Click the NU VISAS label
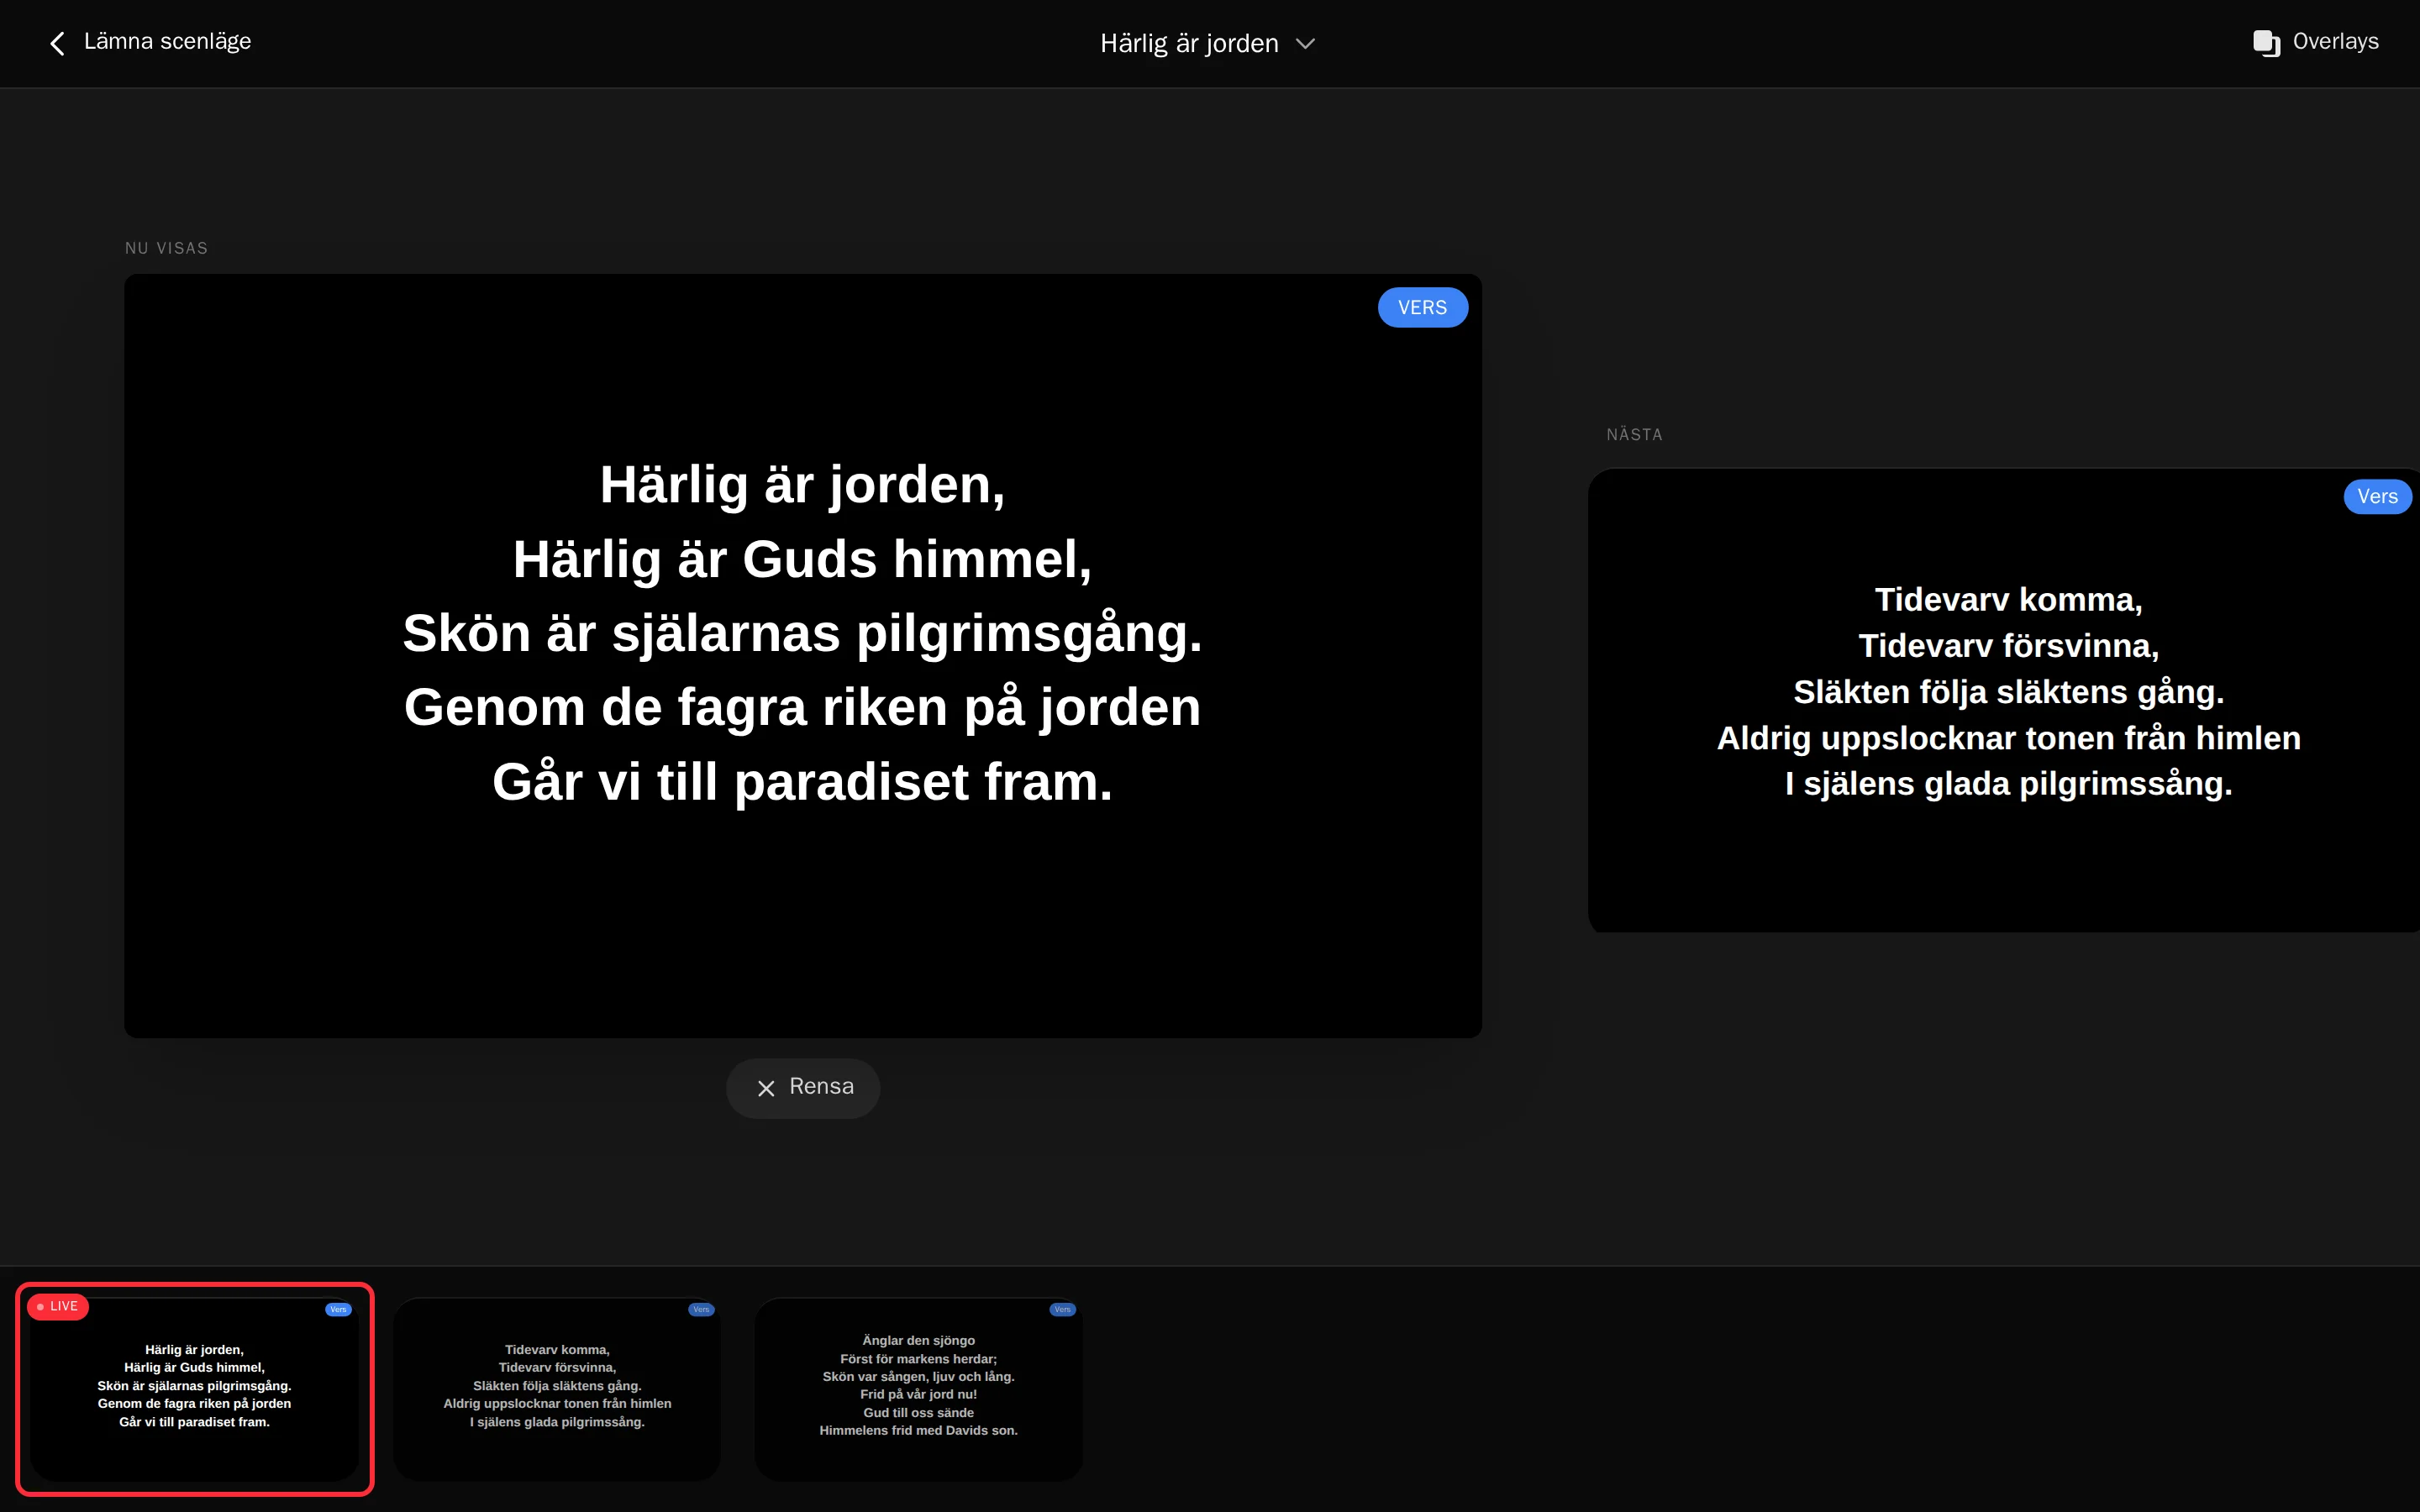 click(x=166, y=248)
